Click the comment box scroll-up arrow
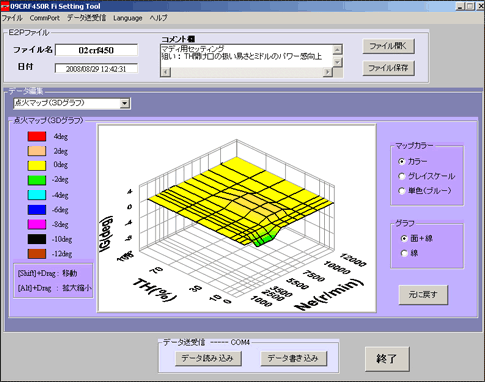485x382 pixels. (337, 50)
